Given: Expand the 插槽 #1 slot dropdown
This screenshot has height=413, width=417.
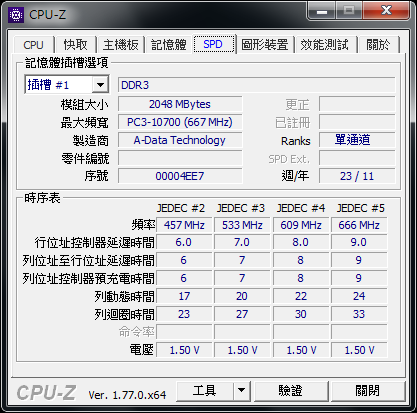Looking at the screenshot, I should point(100,85).
